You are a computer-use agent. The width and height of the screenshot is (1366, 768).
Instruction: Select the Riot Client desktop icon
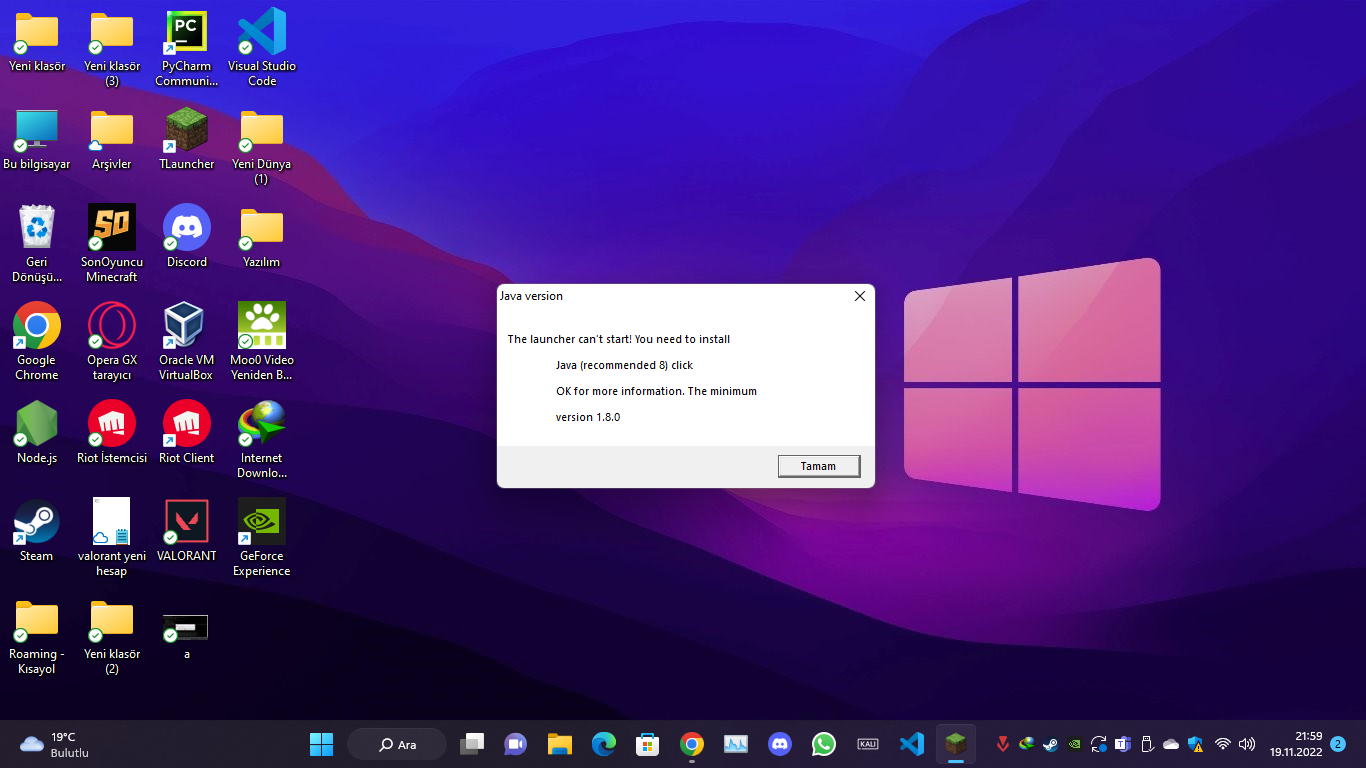[x=187, y=432]
